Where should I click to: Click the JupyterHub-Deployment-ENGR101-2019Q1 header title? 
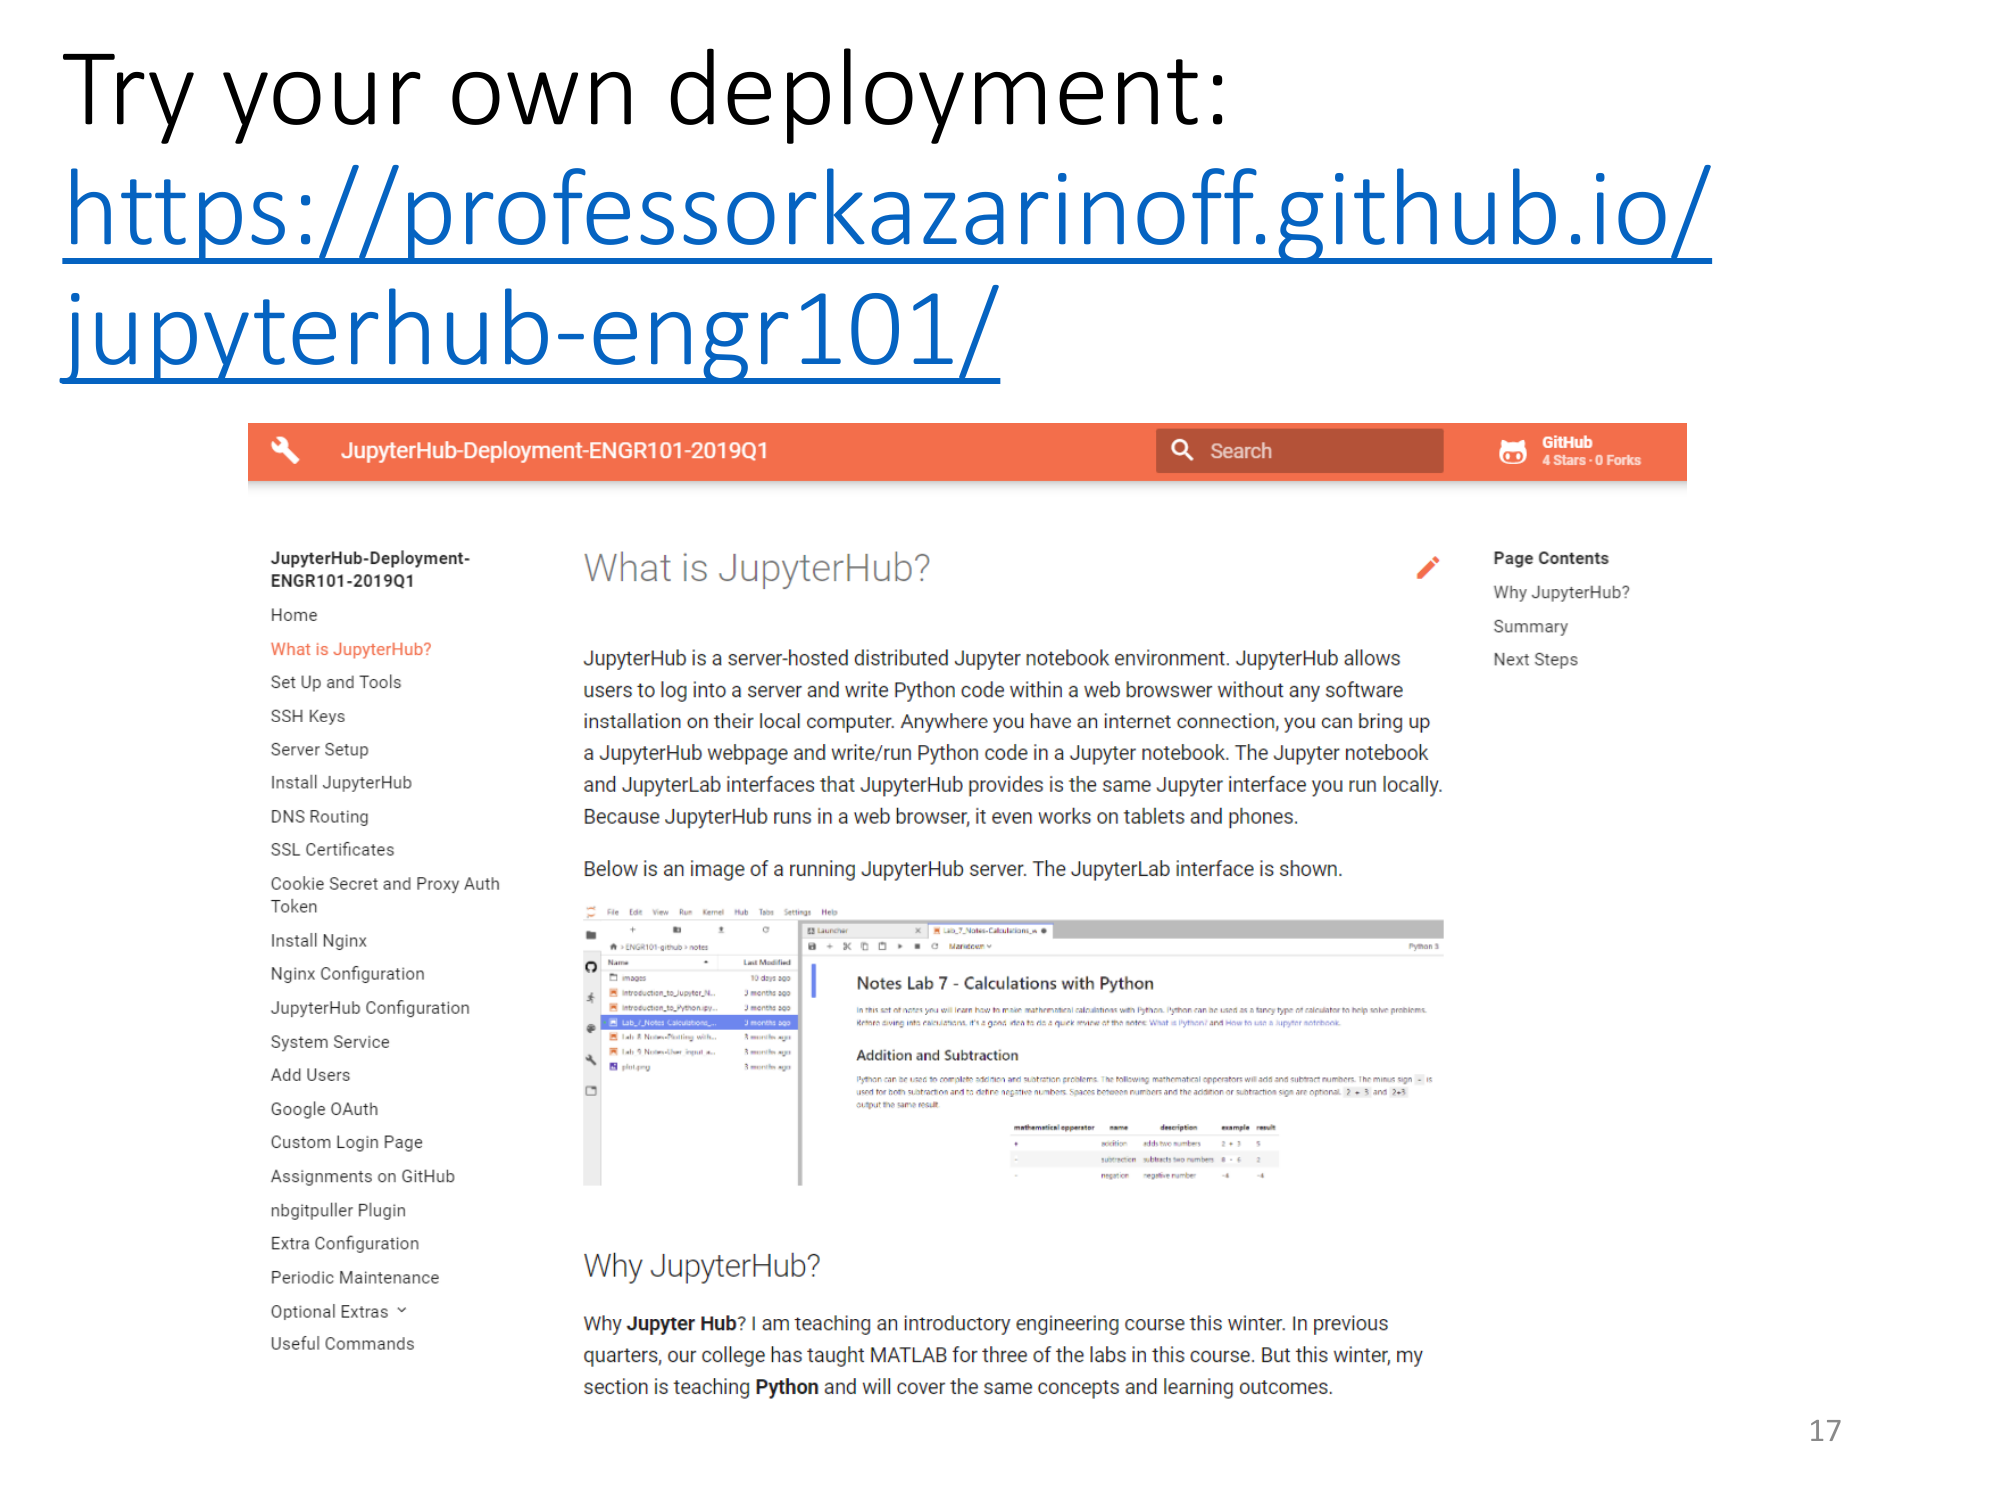pos(554,451)
